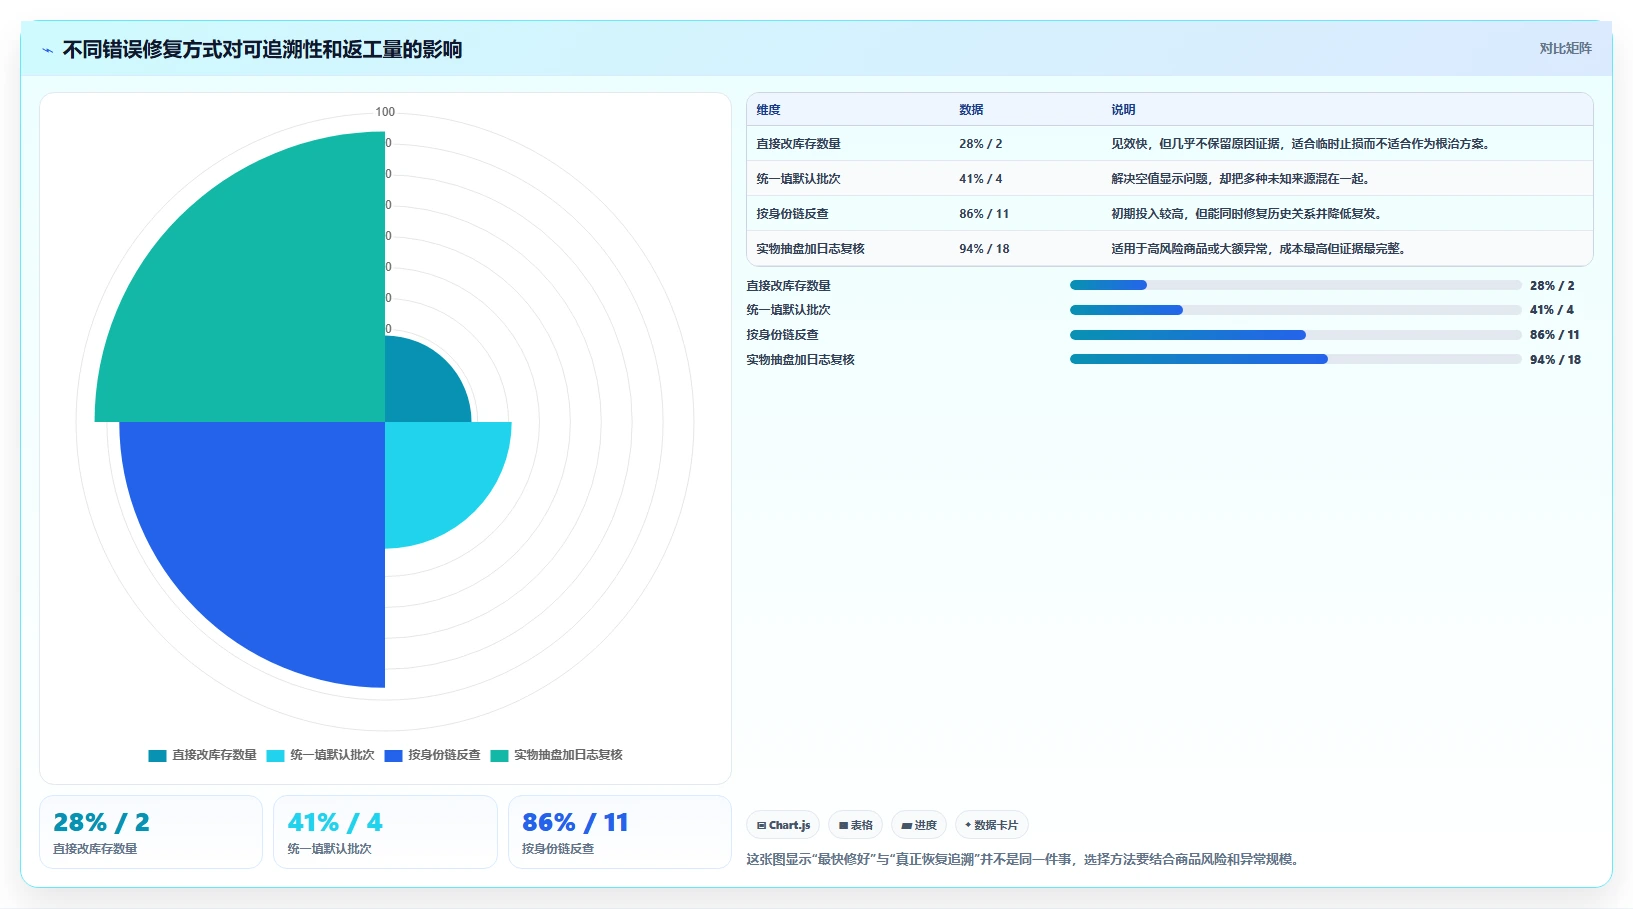Click description starting 解决空值显示问题

coord(1242,179)
